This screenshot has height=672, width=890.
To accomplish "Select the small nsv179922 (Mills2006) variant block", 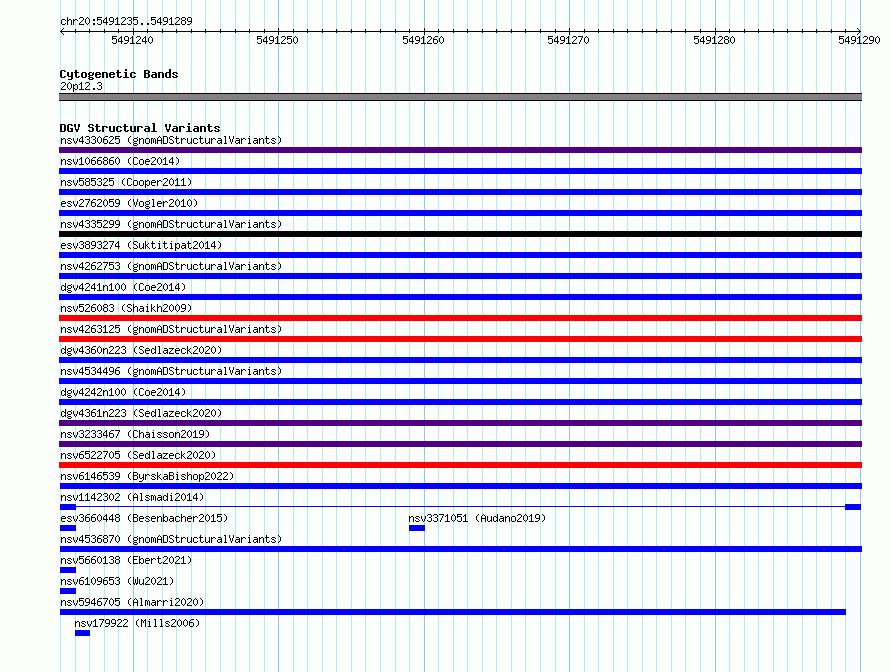I will [82, 633].
